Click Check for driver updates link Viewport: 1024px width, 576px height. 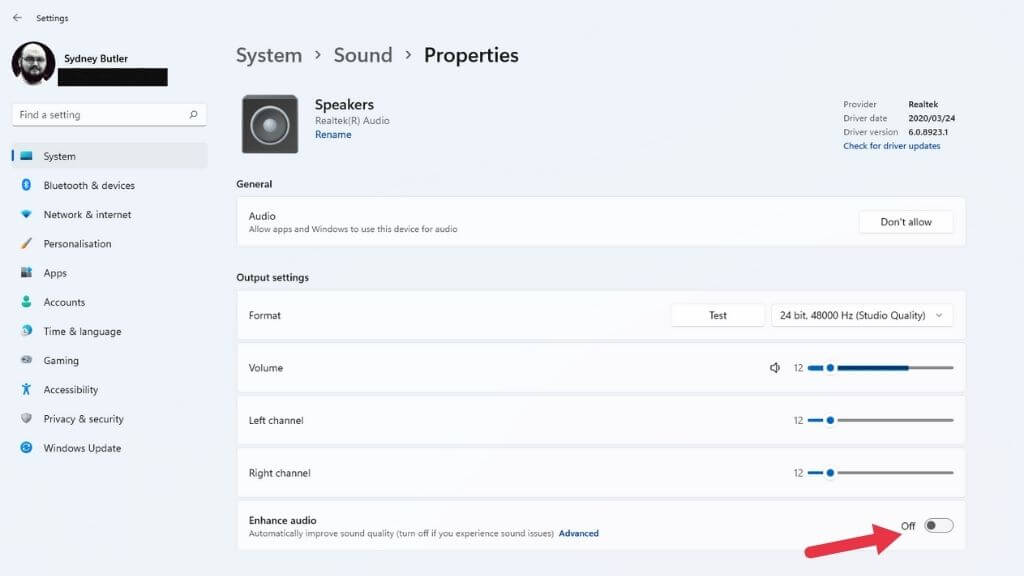coord(891,146)
